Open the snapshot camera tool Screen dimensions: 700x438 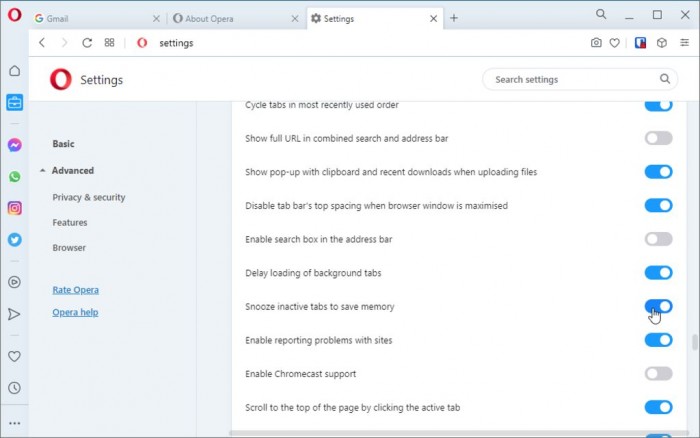(596, 43)
